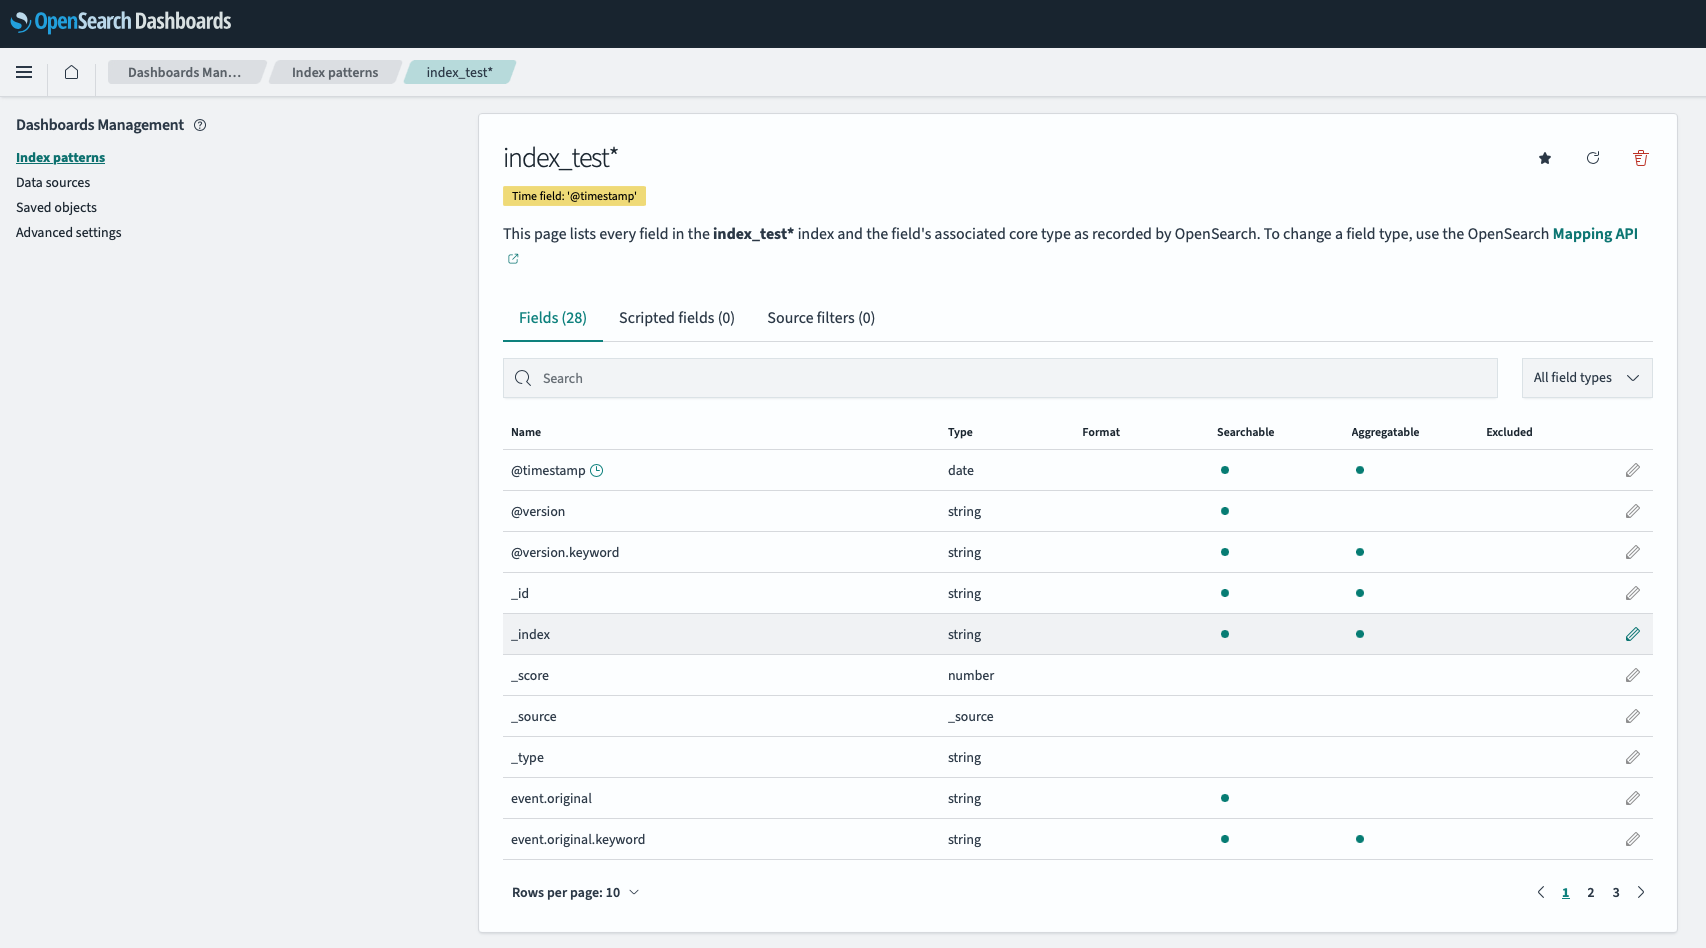The height and width of the screenshot is (948, 1706).
Task: Switch to Scripted fields (0) tab
Action: coord(677,318)
